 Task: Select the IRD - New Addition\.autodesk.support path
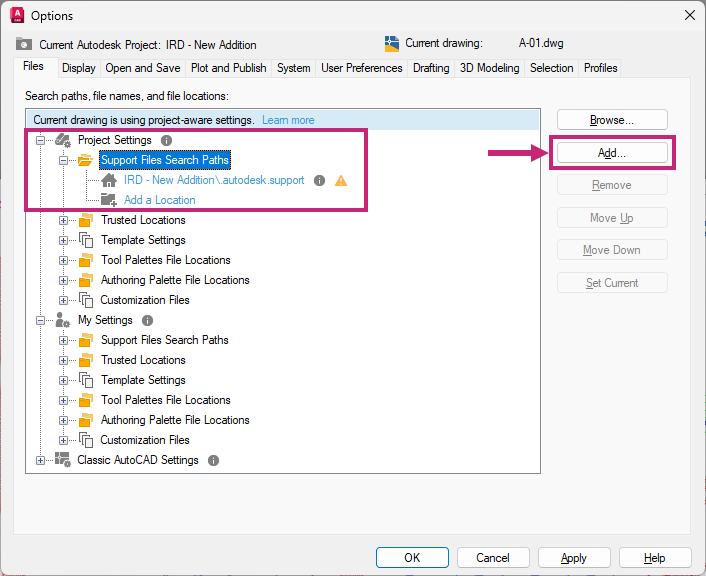tap(214, 180)
